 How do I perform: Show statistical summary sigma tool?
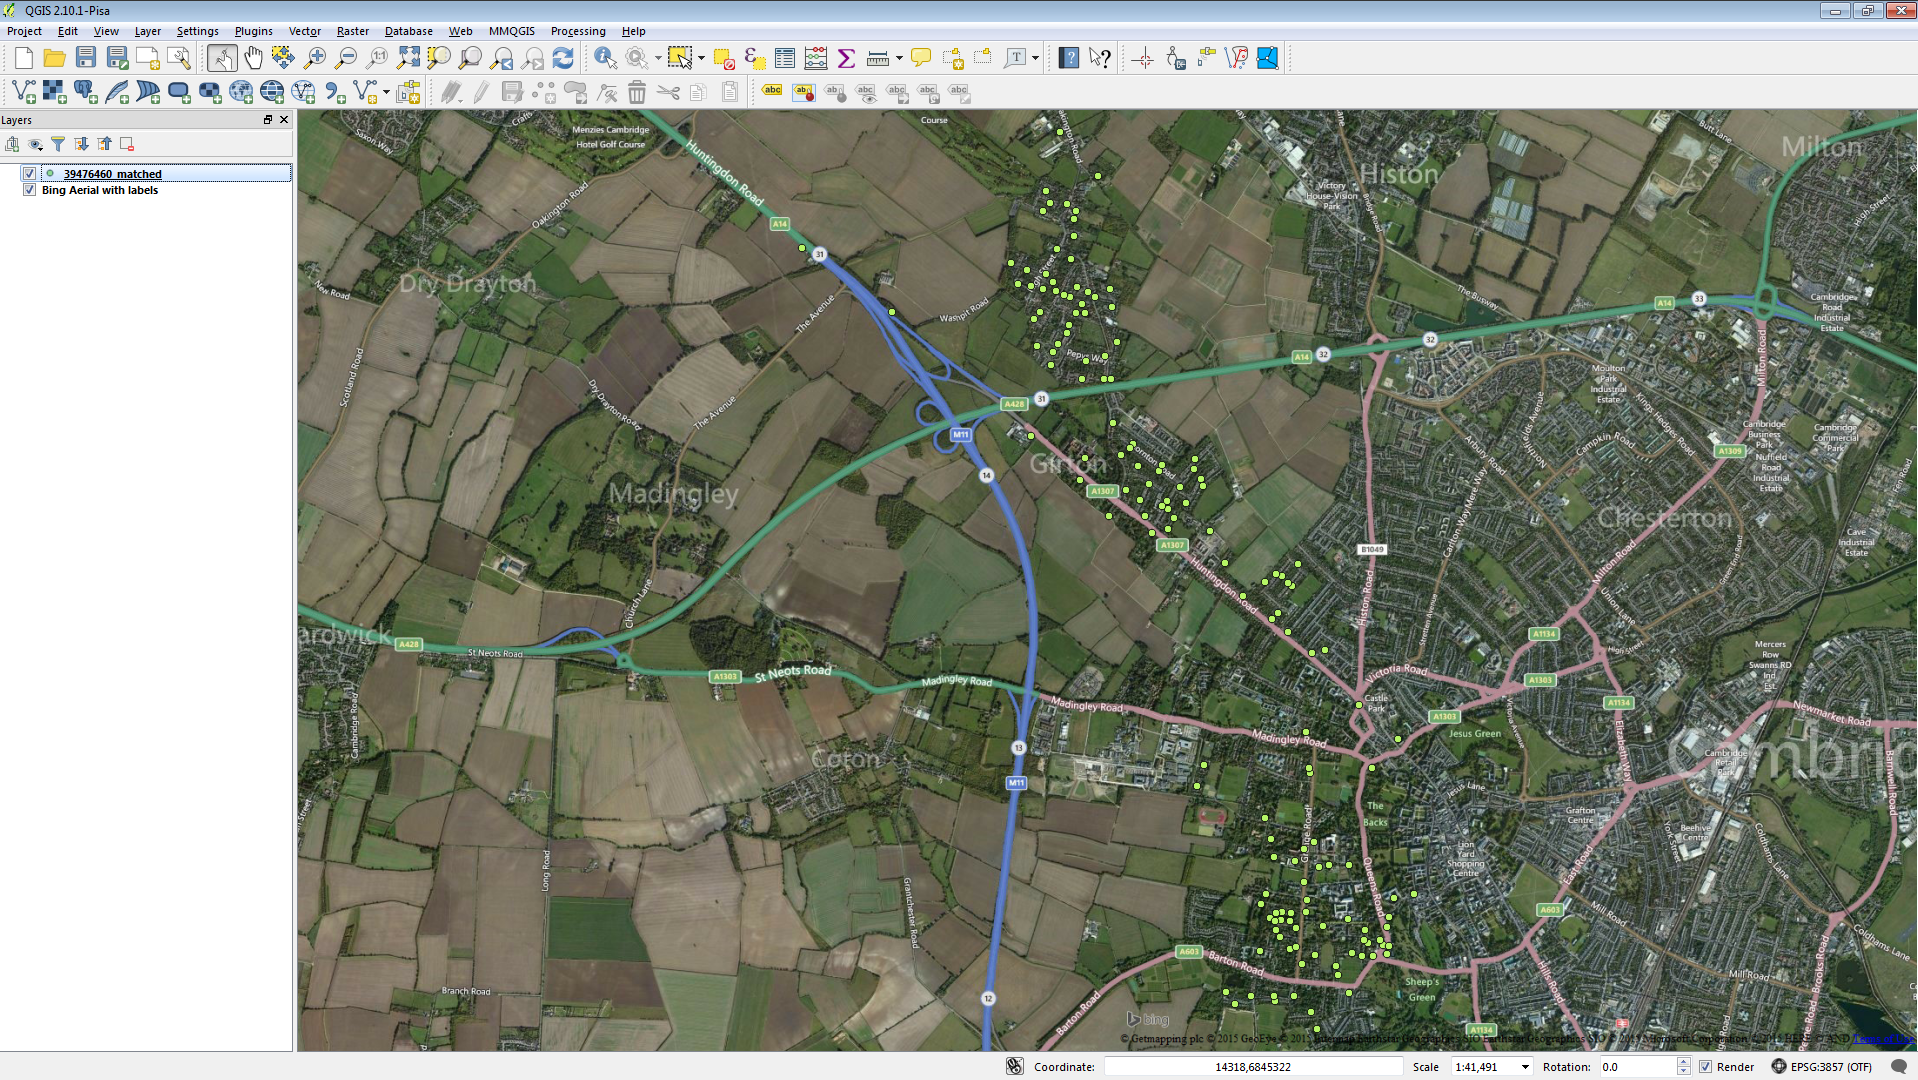[846, 58]
